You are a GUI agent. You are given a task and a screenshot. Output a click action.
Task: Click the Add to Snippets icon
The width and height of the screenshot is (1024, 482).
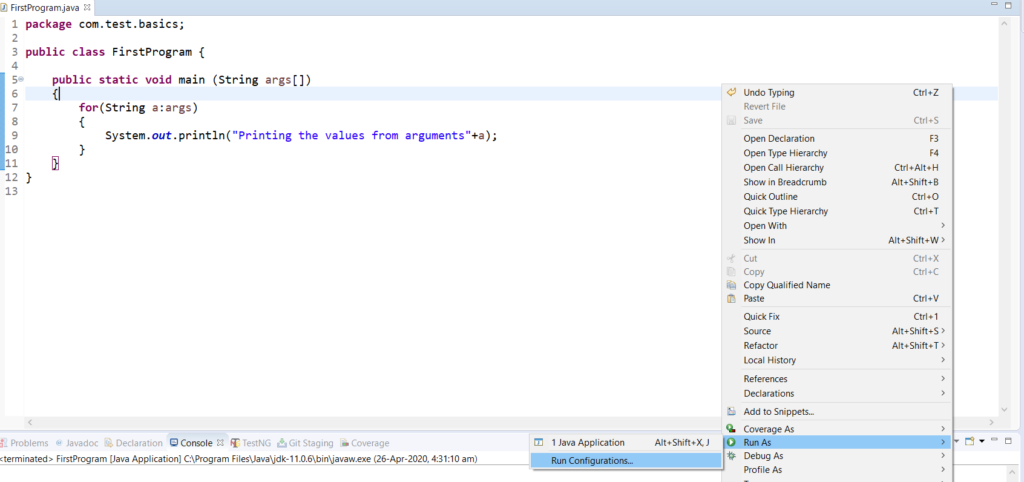[732, 411]
